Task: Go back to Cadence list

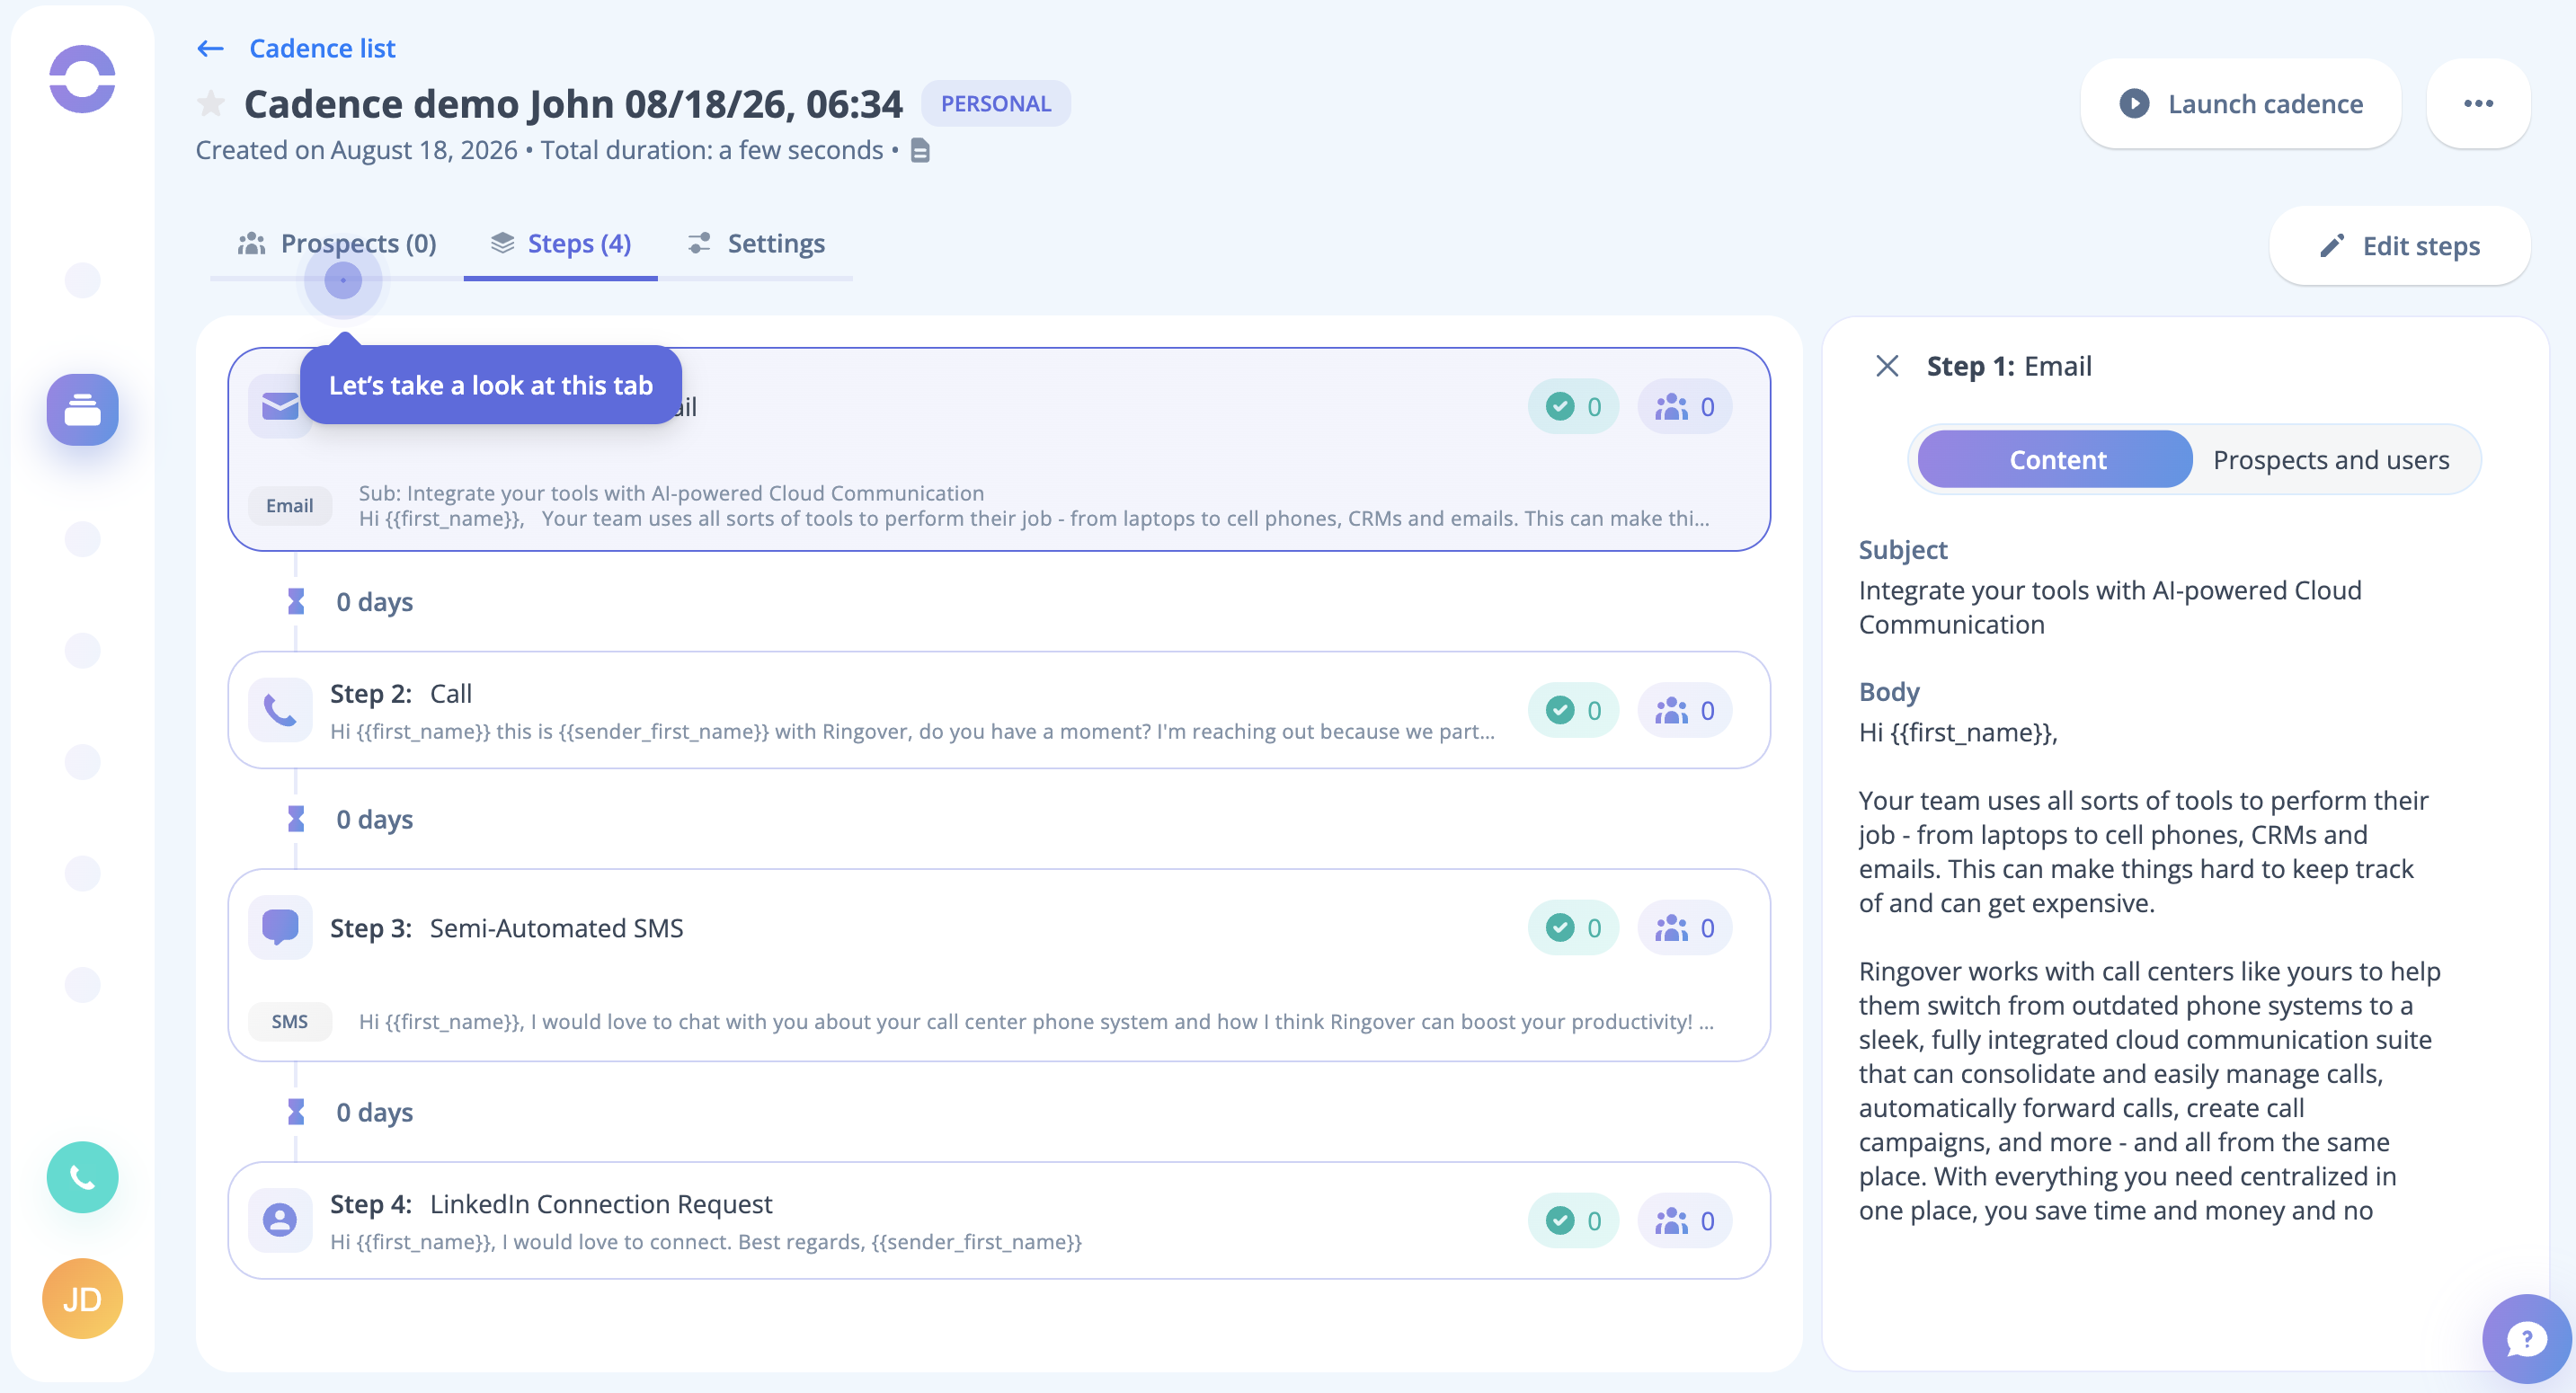Action: pos(322,48)
